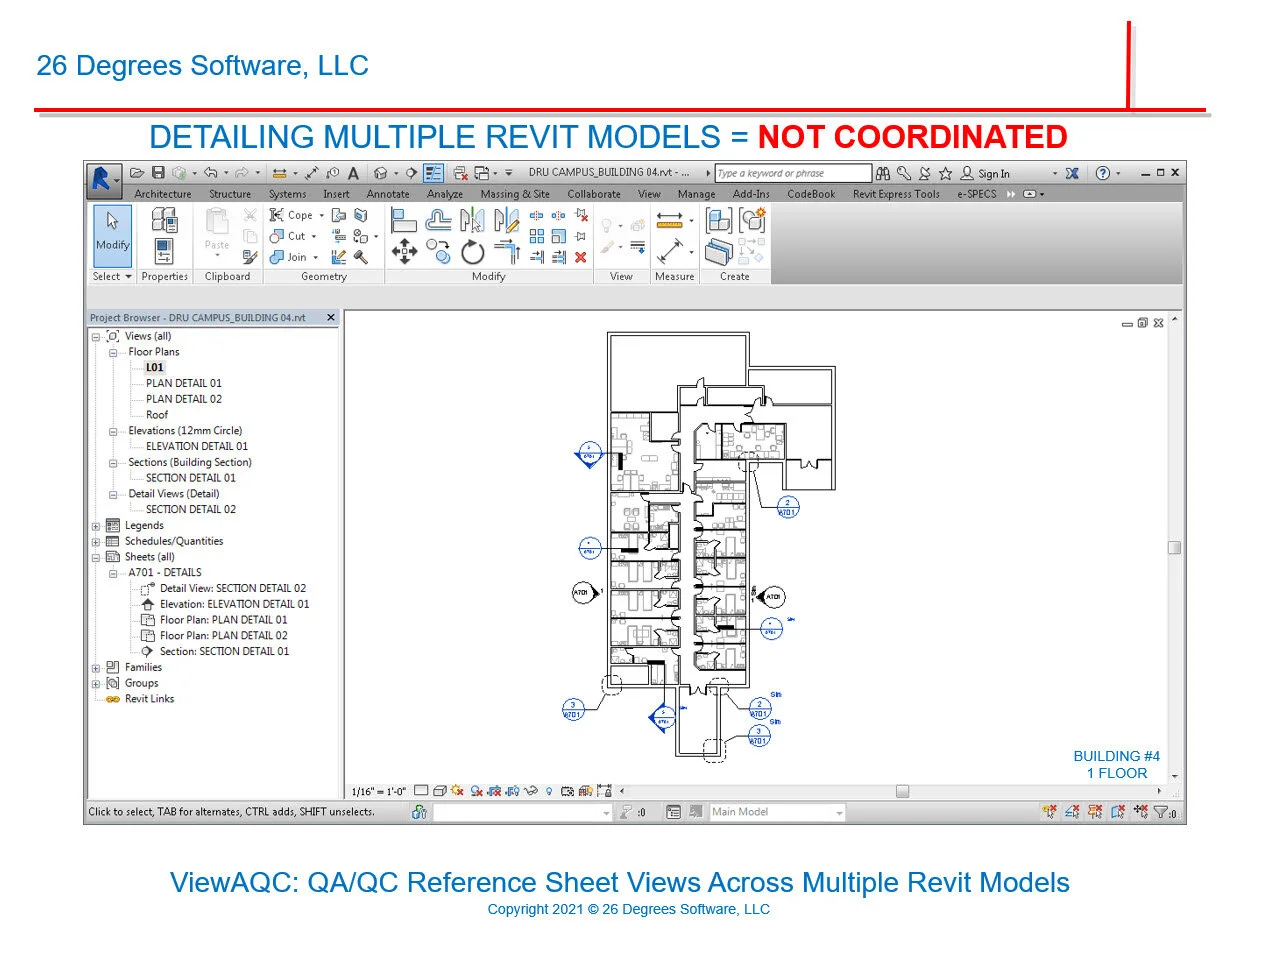Open the Architecture ribbon tab
This screenshot has height=954, width=1272.
(163, 194)
